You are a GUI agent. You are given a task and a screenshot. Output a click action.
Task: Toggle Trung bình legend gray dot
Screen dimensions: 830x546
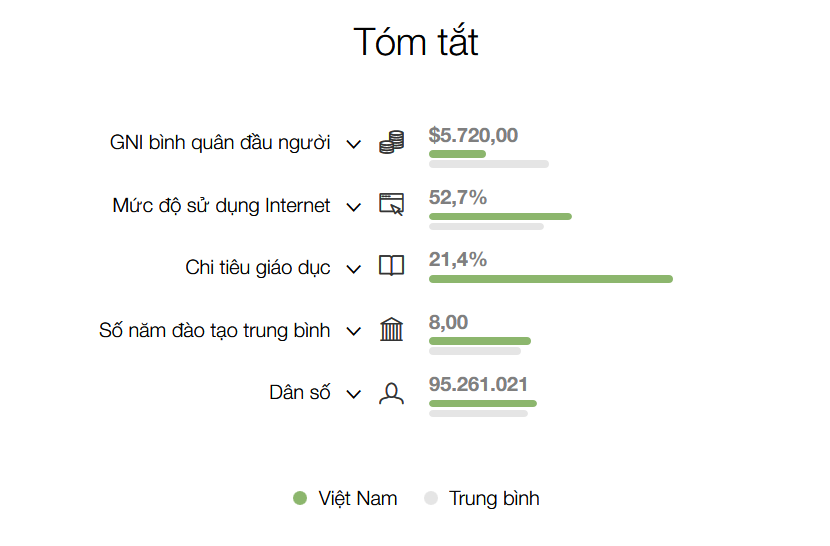click(431, 498)
